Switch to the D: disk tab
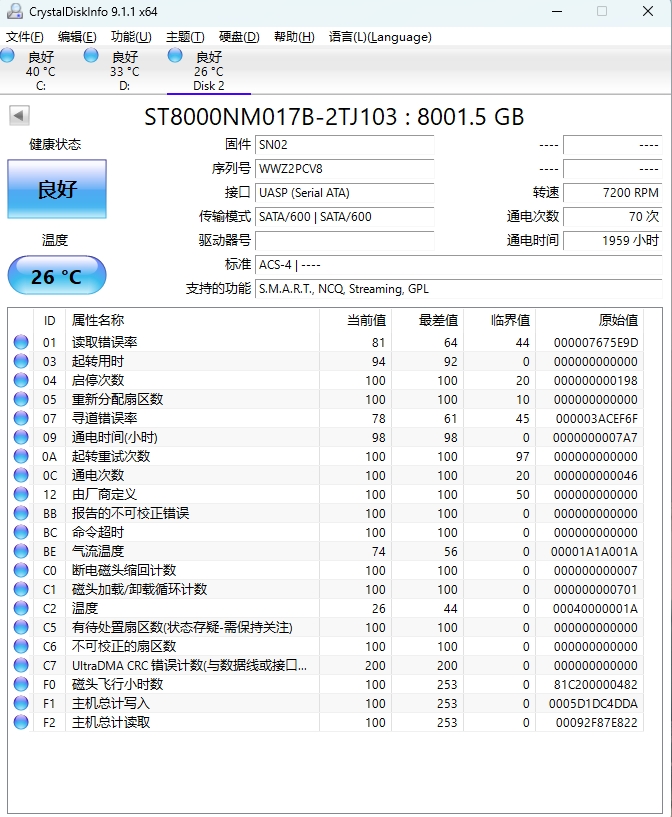Viewport: 672px width, 817px height. tap(125, 71)
